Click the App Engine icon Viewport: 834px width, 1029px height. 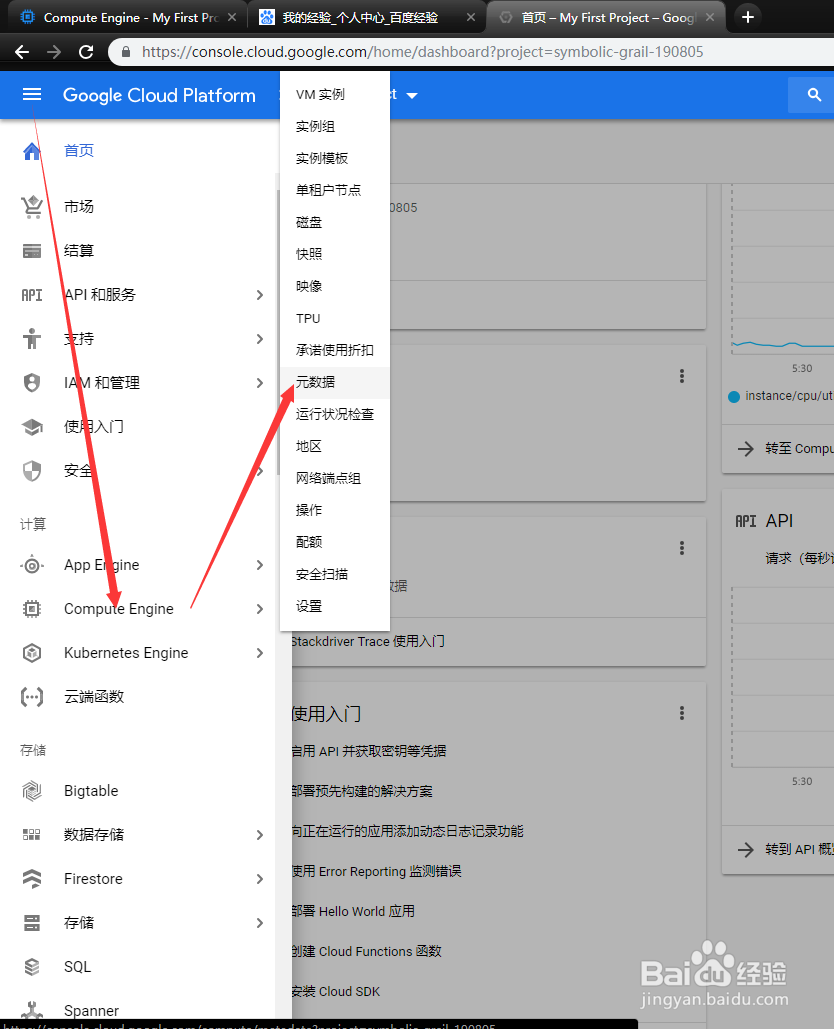point(31,565)
